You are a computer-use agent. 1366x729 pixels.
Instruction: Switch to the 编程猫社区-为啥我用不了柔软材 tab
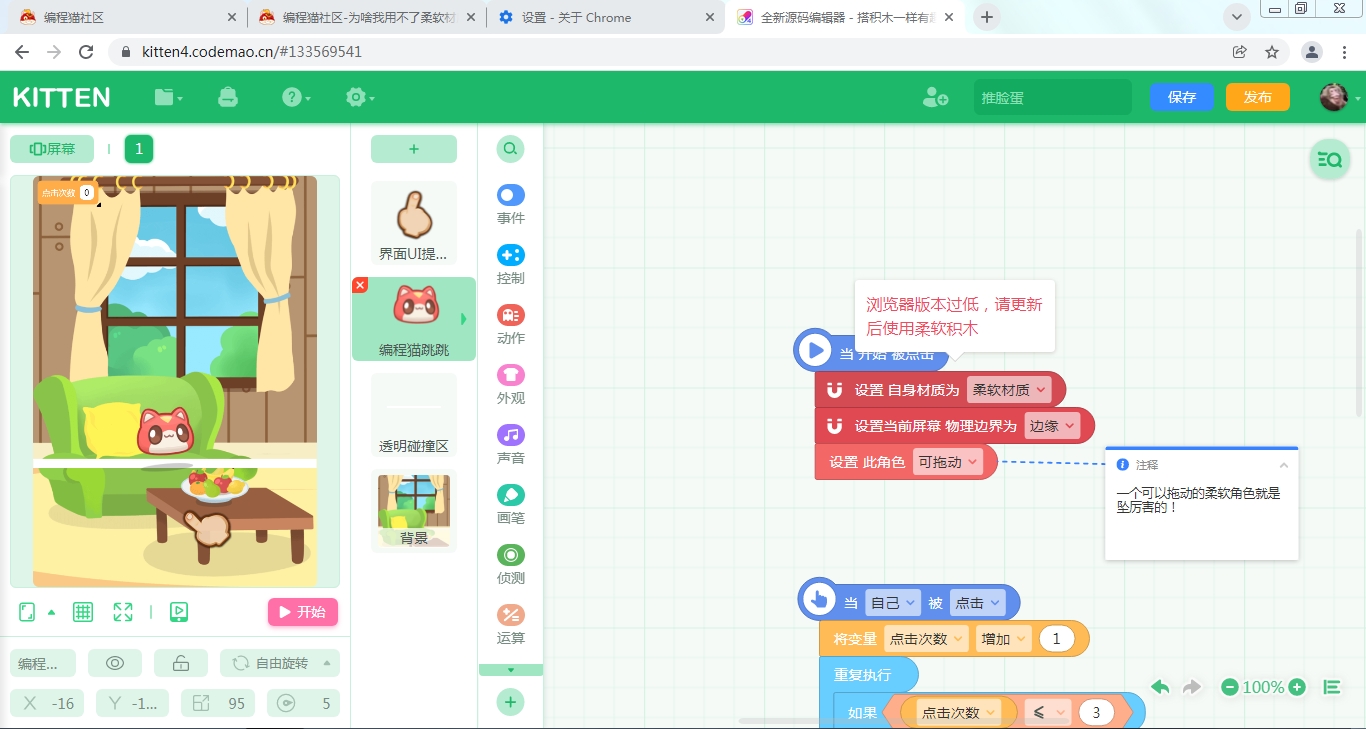coord(364,17)
